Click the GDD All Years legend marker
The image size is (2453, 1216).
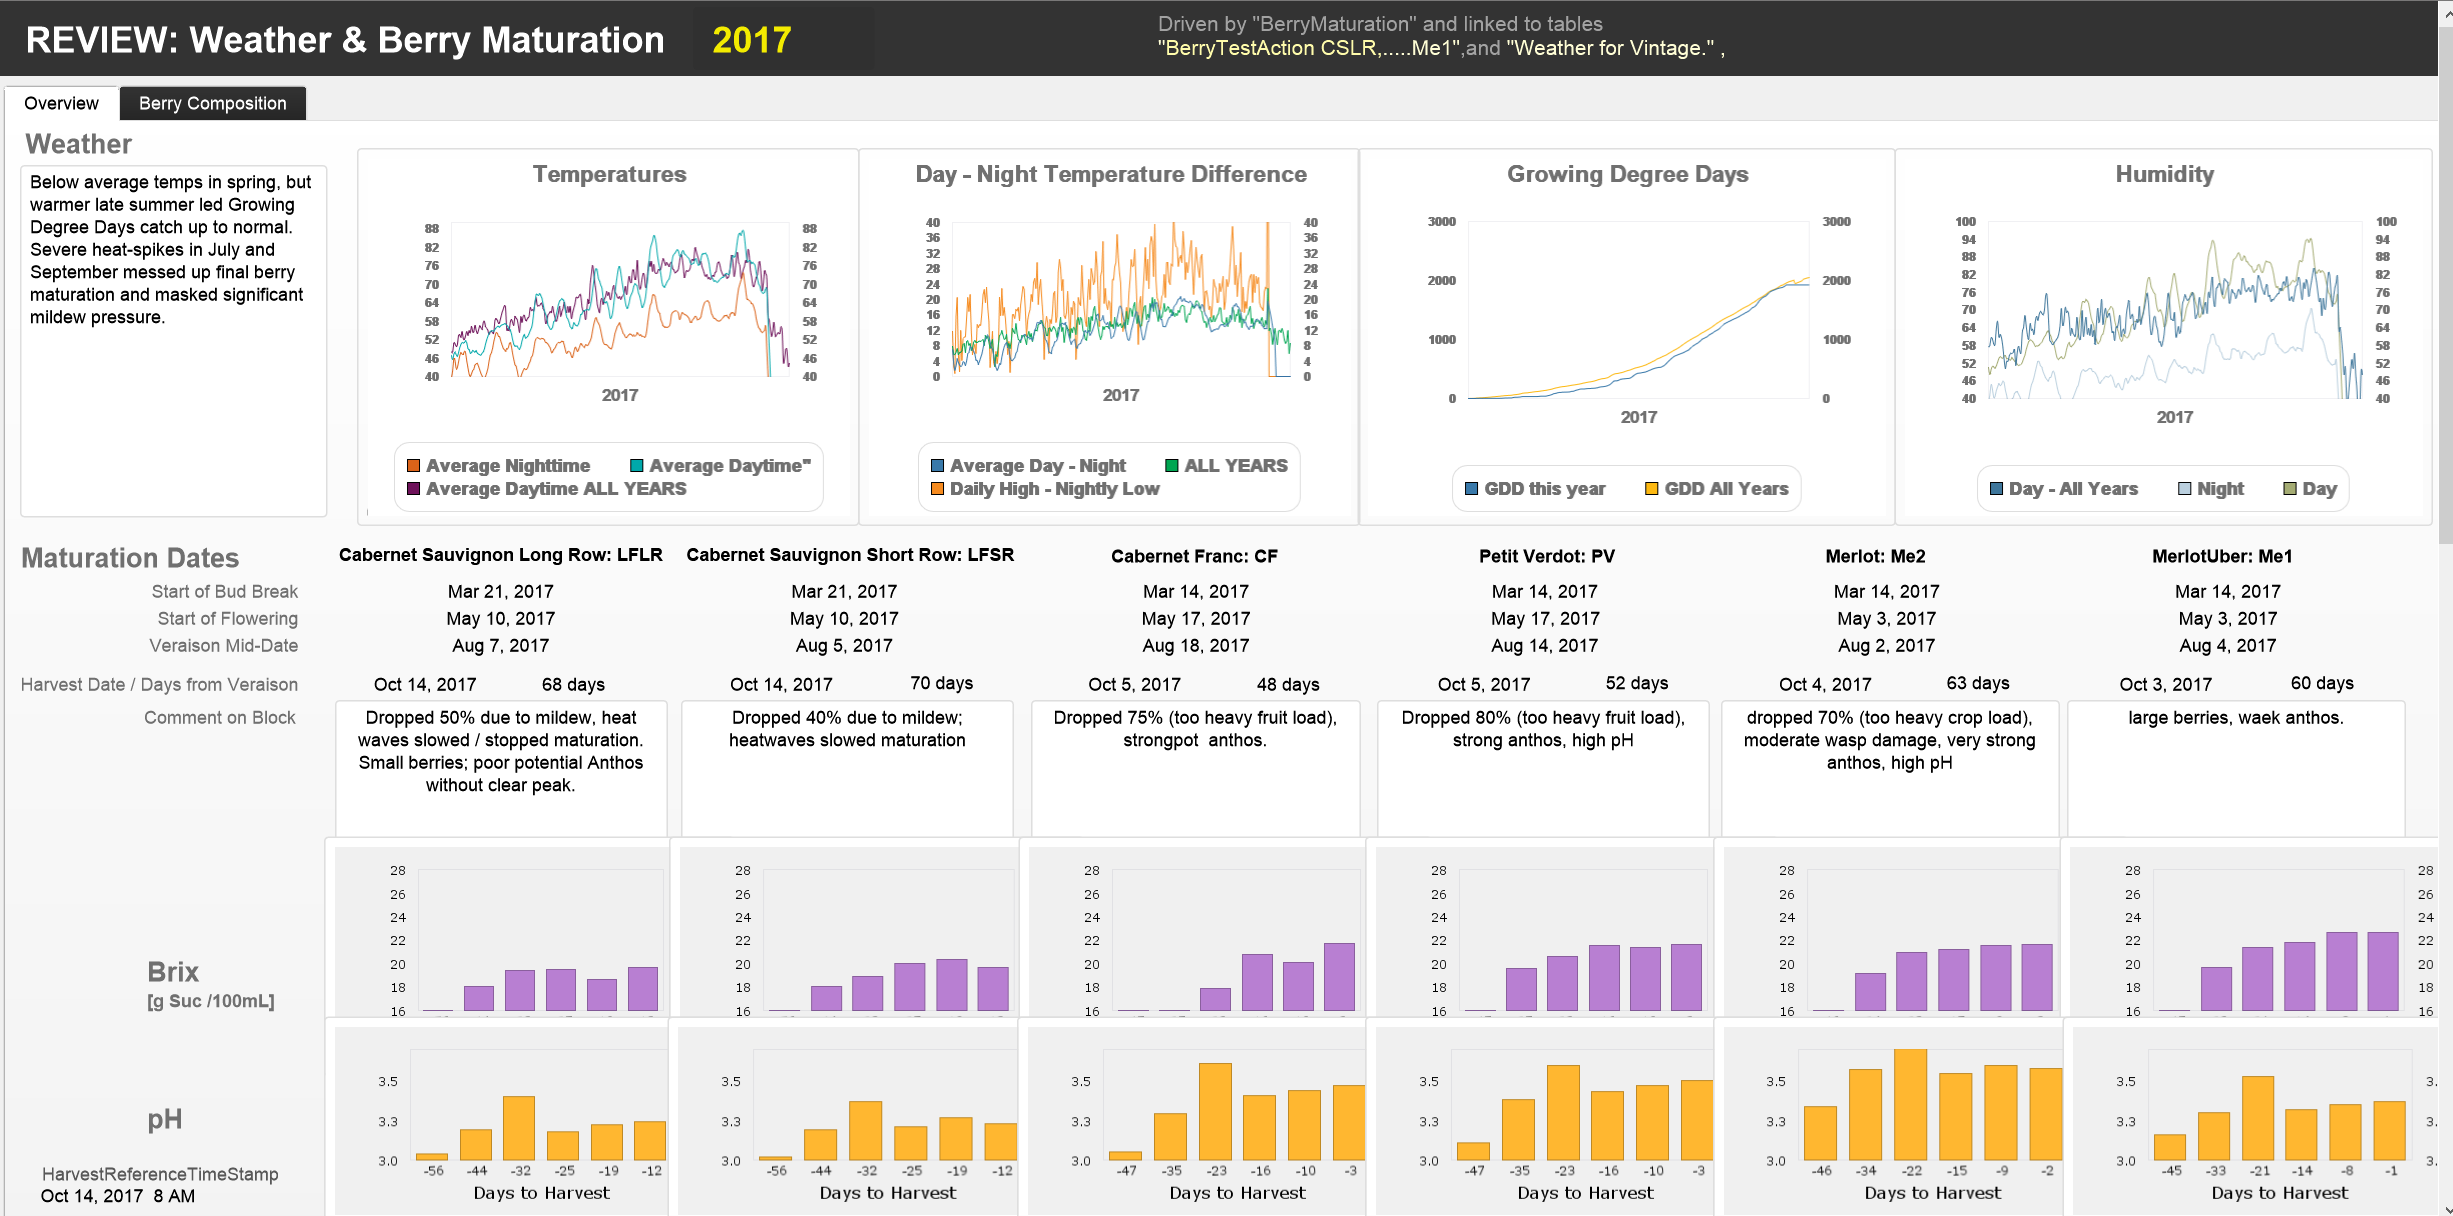(x=1651, y=489)
